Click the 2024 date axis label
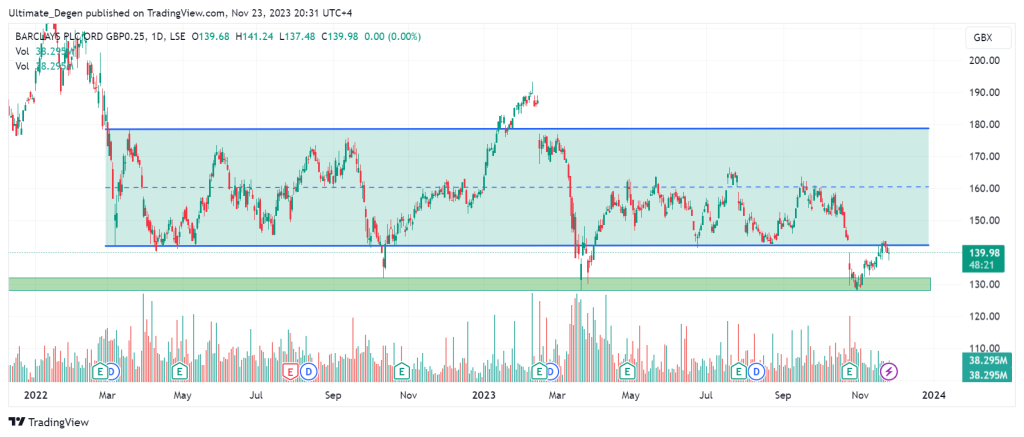 pos(934,396)
